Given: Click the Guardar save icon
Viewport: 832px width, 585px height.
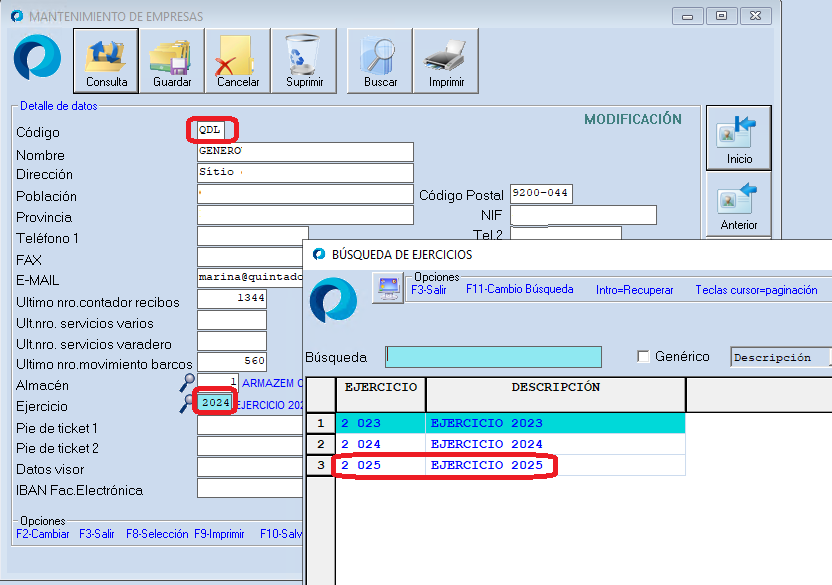Looking at the screenshot, I should click(172, 60).
